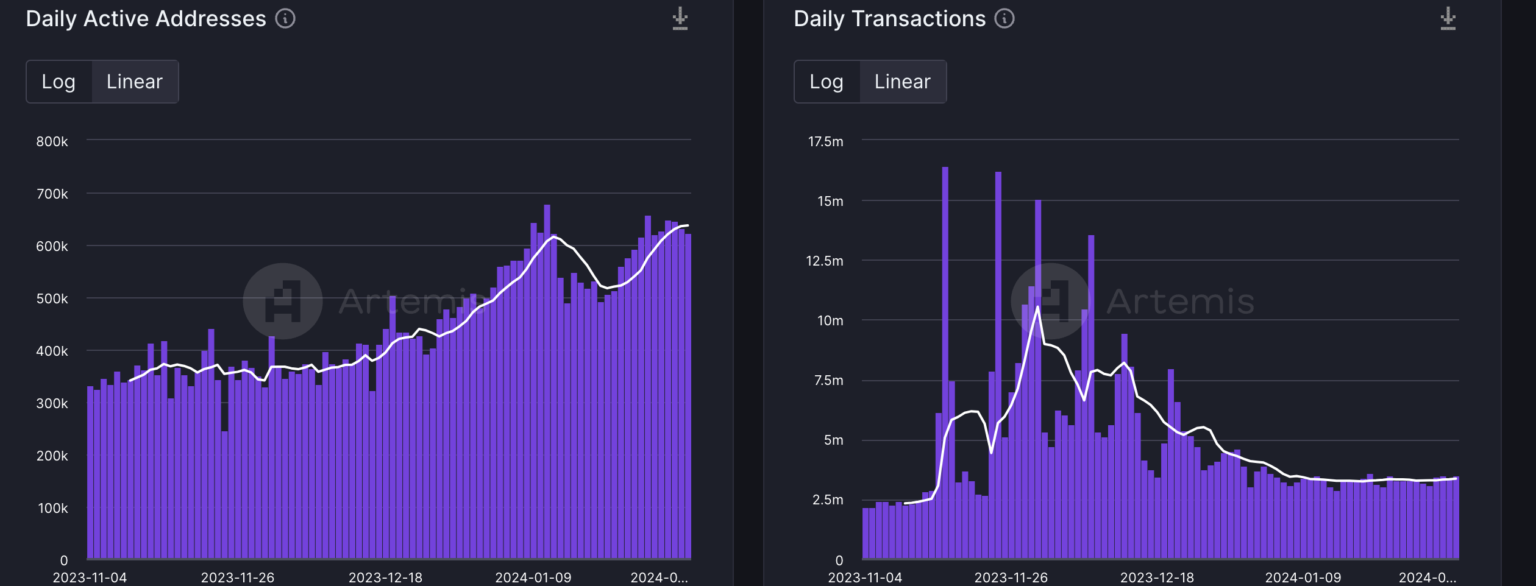Click the 17.5m y-axis label
This screenshot has width=1536, height=586.
[824, 141]
